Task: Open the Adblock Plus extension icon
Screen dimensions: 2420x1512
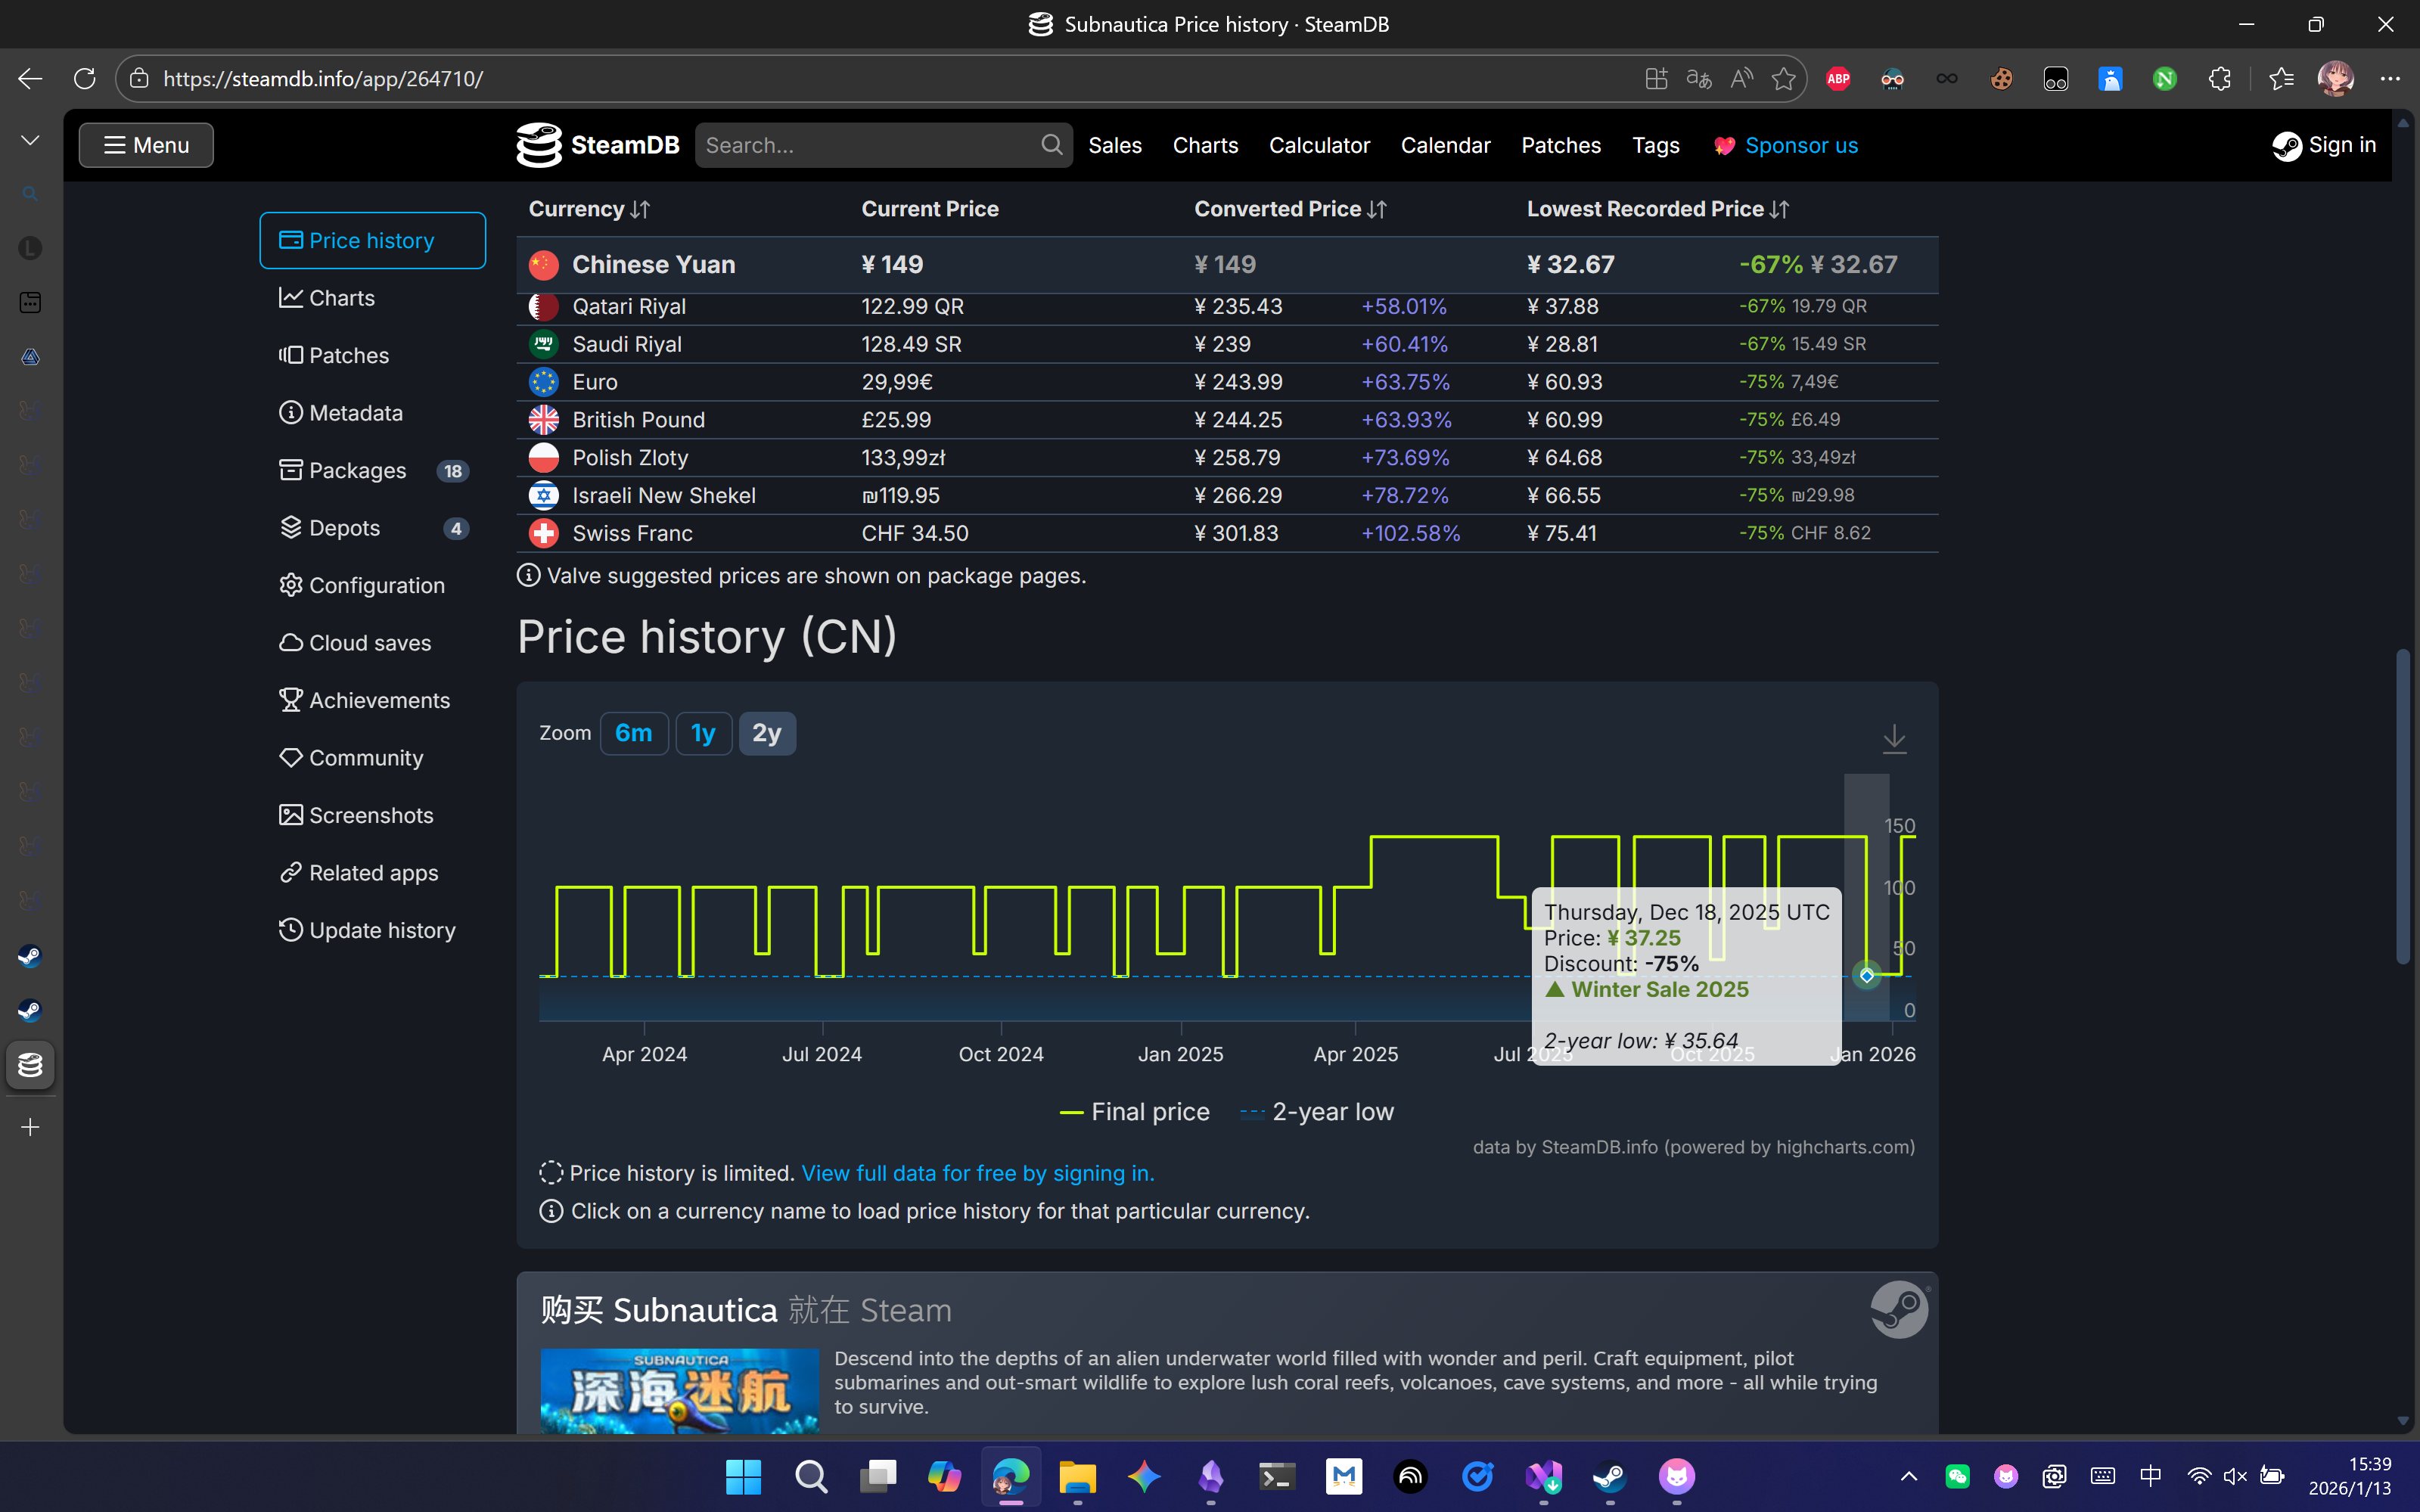Action: click(x=1838, y=79)
